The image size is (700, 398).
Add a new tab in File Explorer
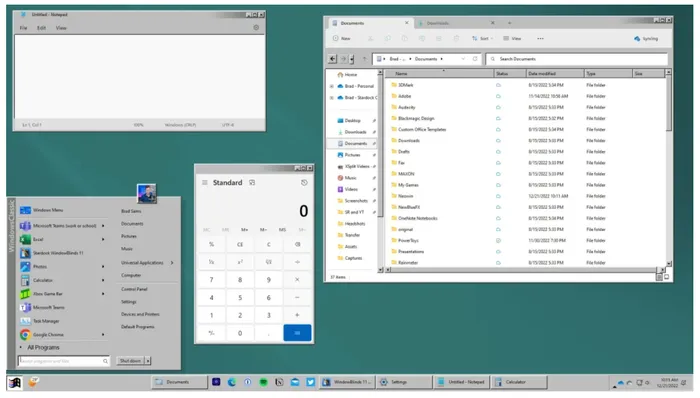tap(509, 23)
